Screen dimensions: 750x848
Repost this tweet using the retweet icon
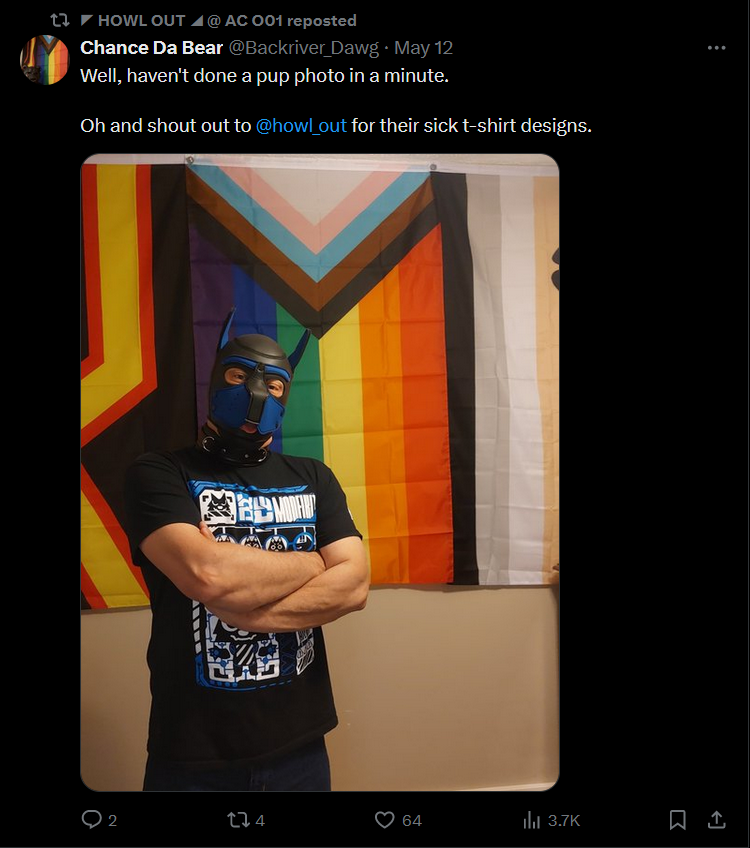pos(238,820)
